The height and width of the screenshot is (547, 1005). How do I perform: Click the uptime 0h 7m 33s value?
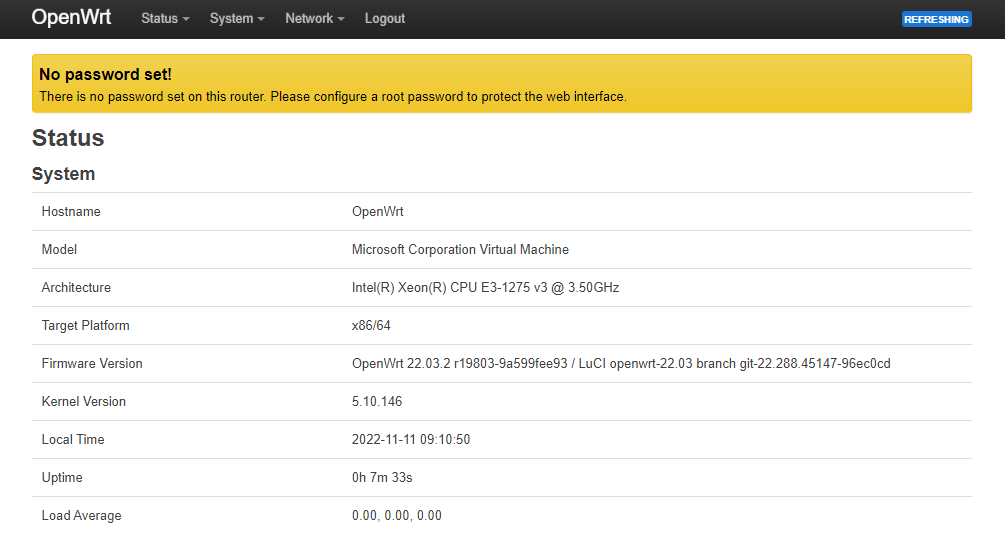(382, 478)
